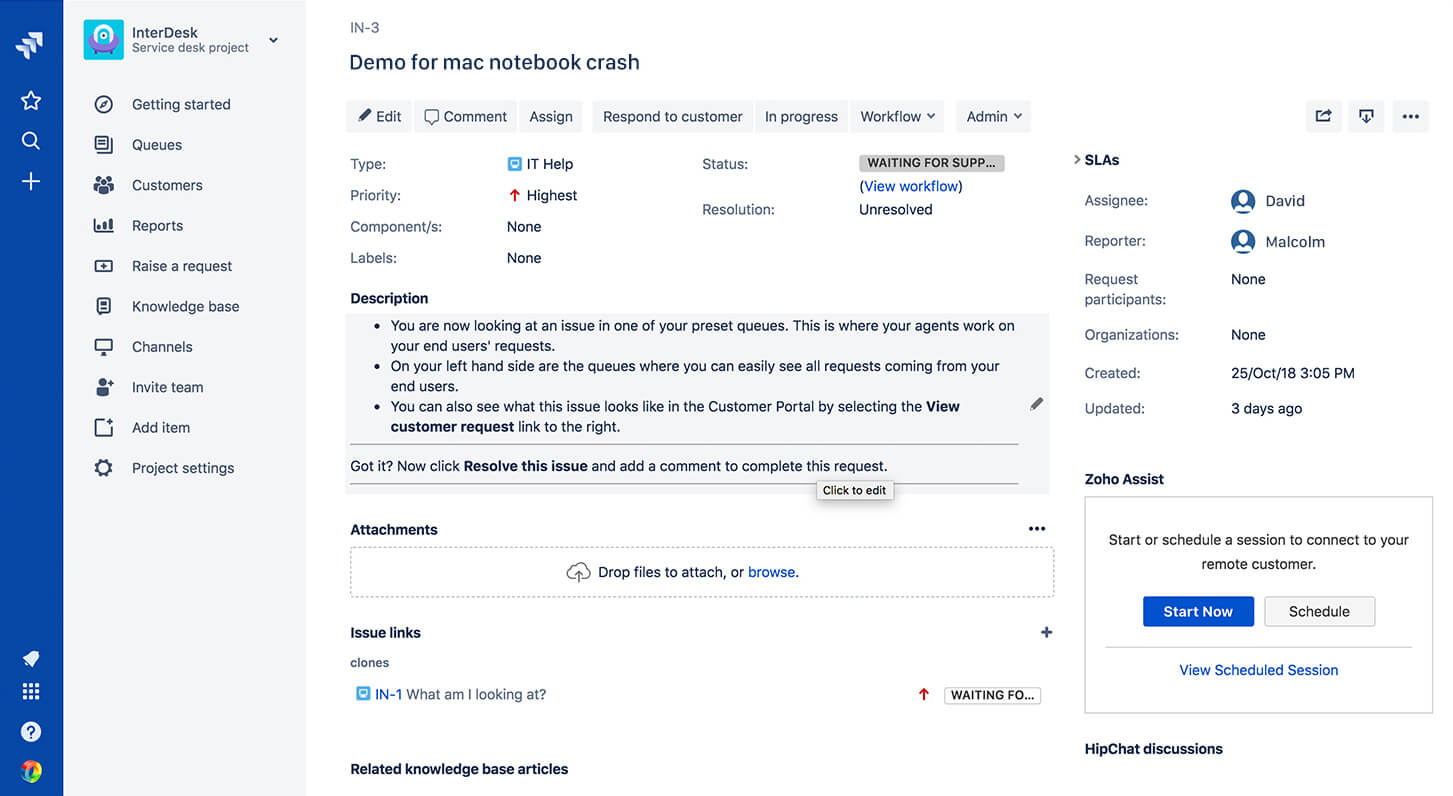The width and height of the screenshot is (1453, 796).
Task: Open the Attachments options ellipsis menu
Action: click(x=1037, y=529)
